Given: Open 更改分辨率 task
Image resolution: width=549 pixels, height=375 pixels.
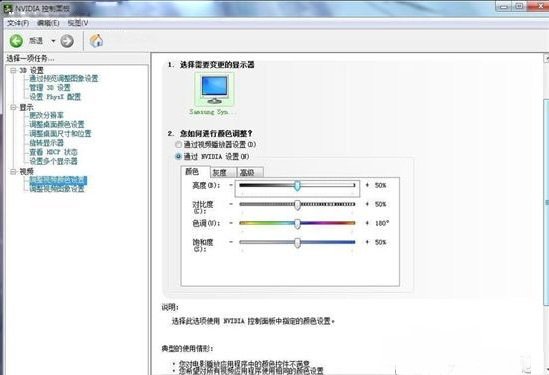Looking at the screenshot, I should point(46,115).
